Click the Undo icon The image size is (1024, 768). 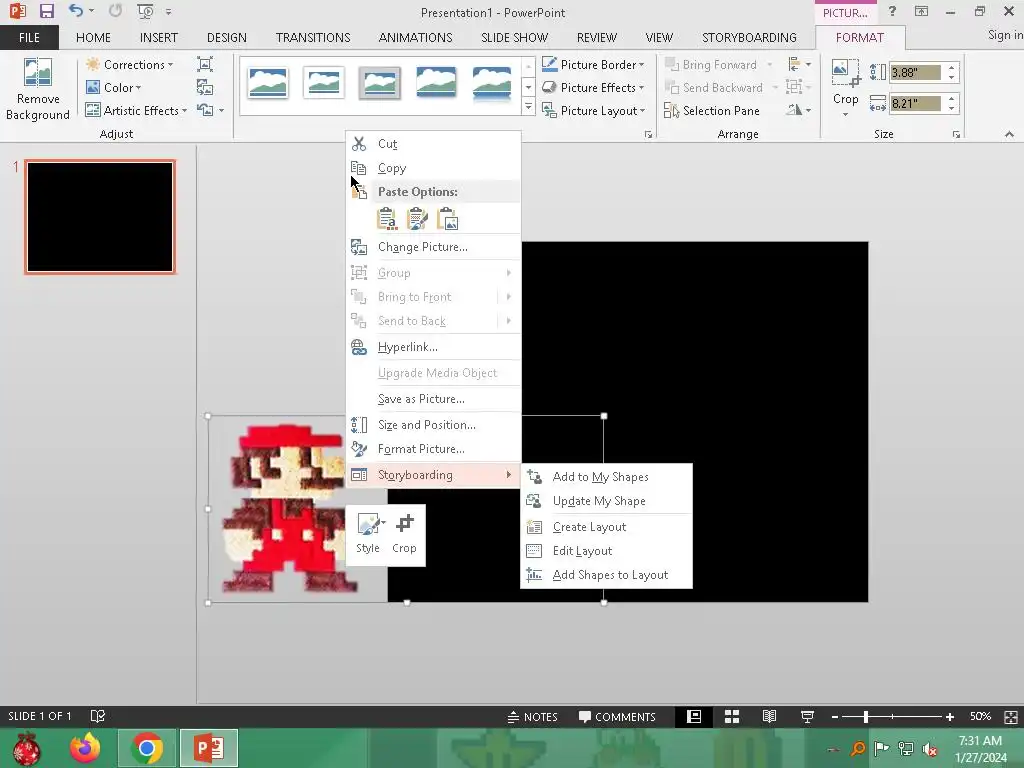76,11
